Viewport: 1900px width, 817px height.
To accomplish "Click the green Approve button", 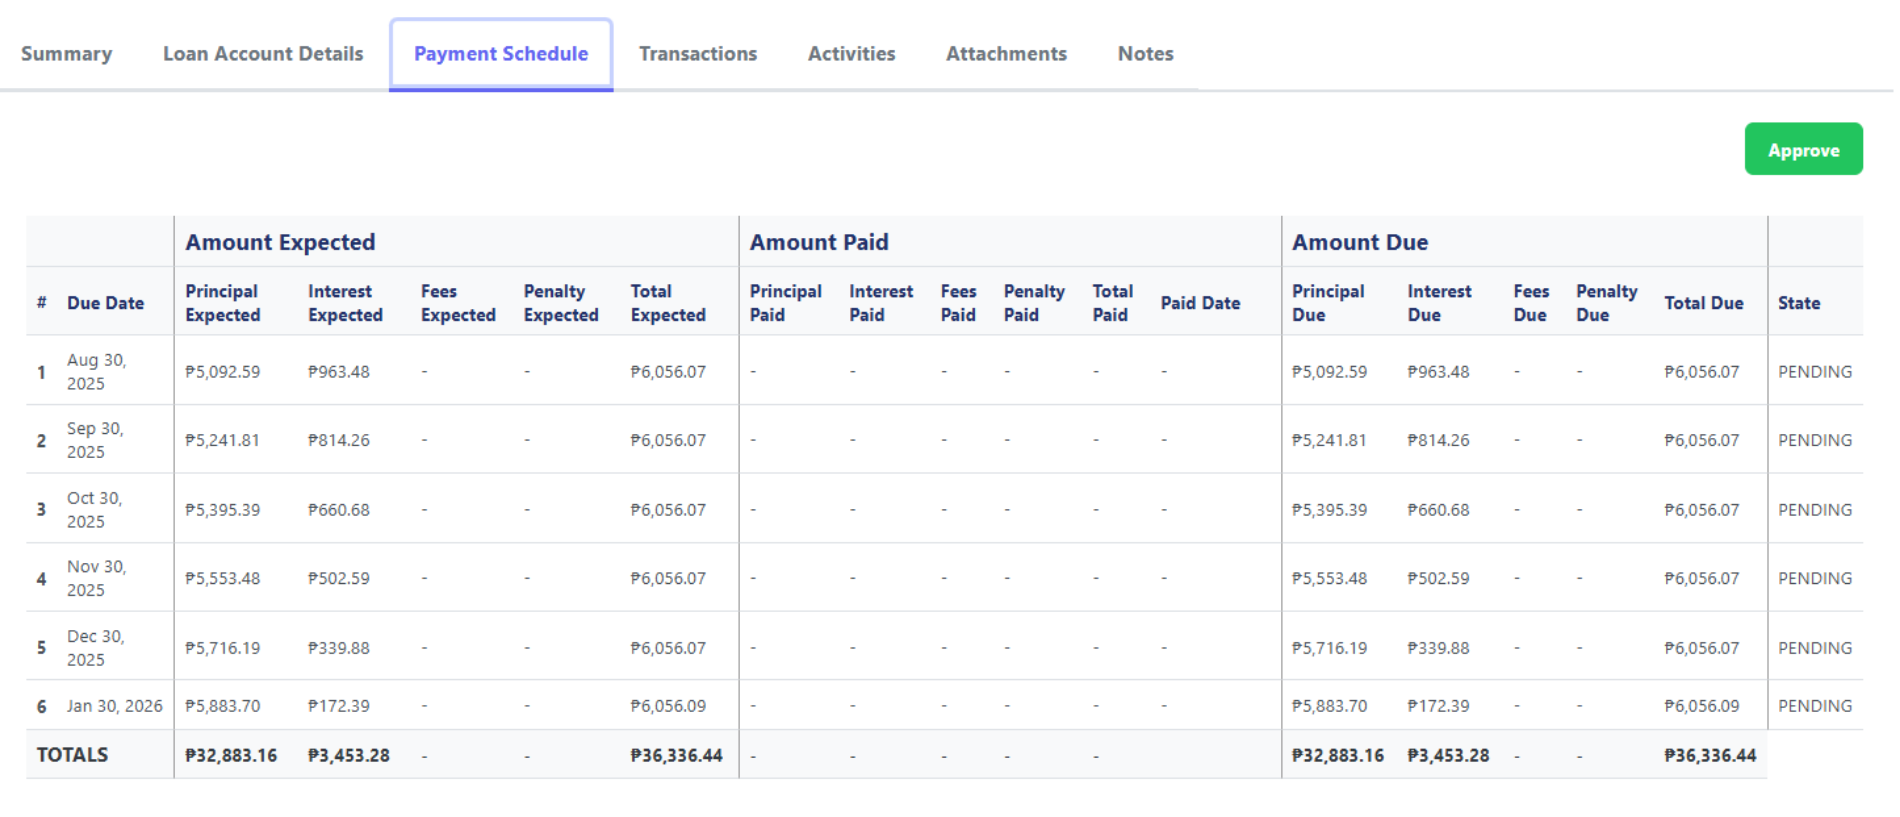I will (x=1803, y=149).
